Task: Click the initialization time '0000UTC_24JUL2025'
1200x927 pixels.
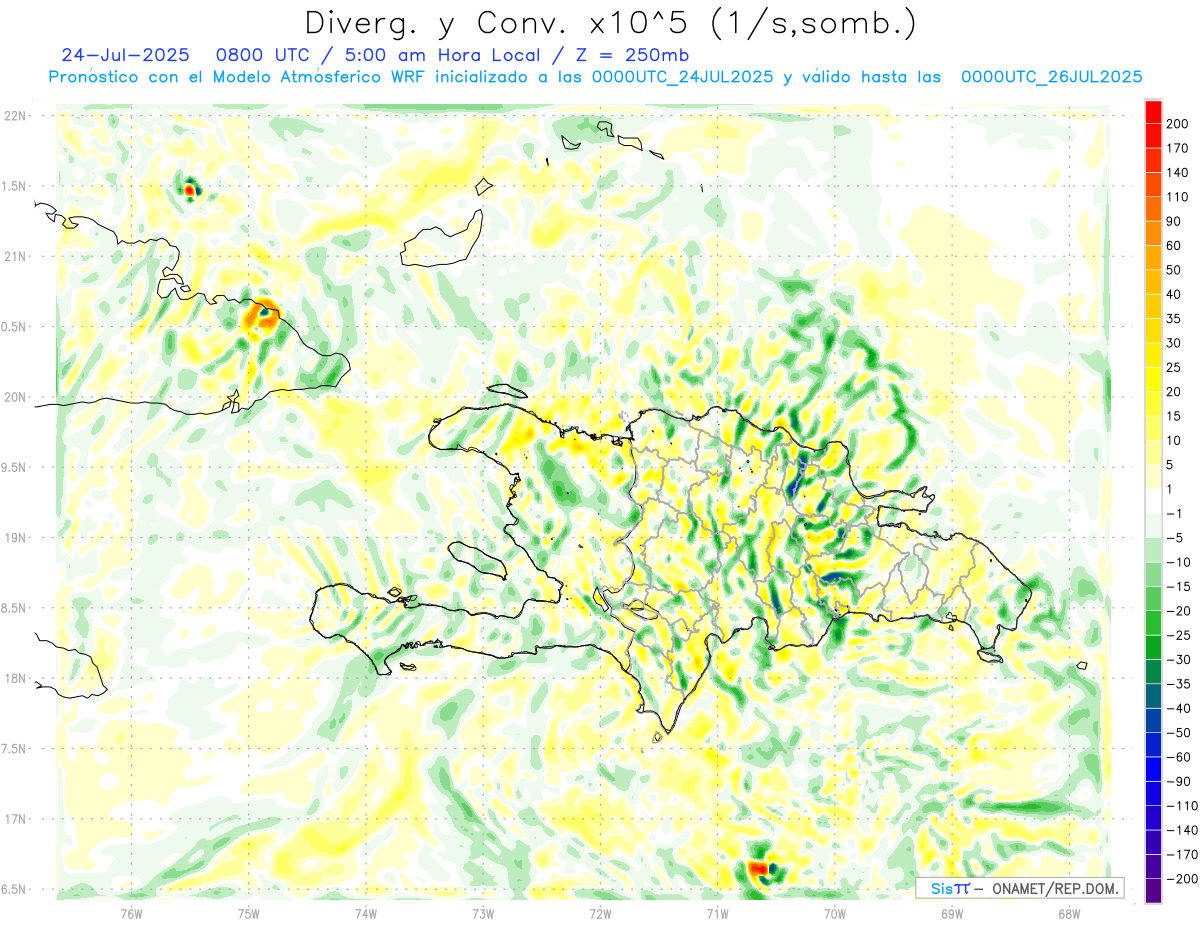Action: pyautogui.click(x=682, y=77)
